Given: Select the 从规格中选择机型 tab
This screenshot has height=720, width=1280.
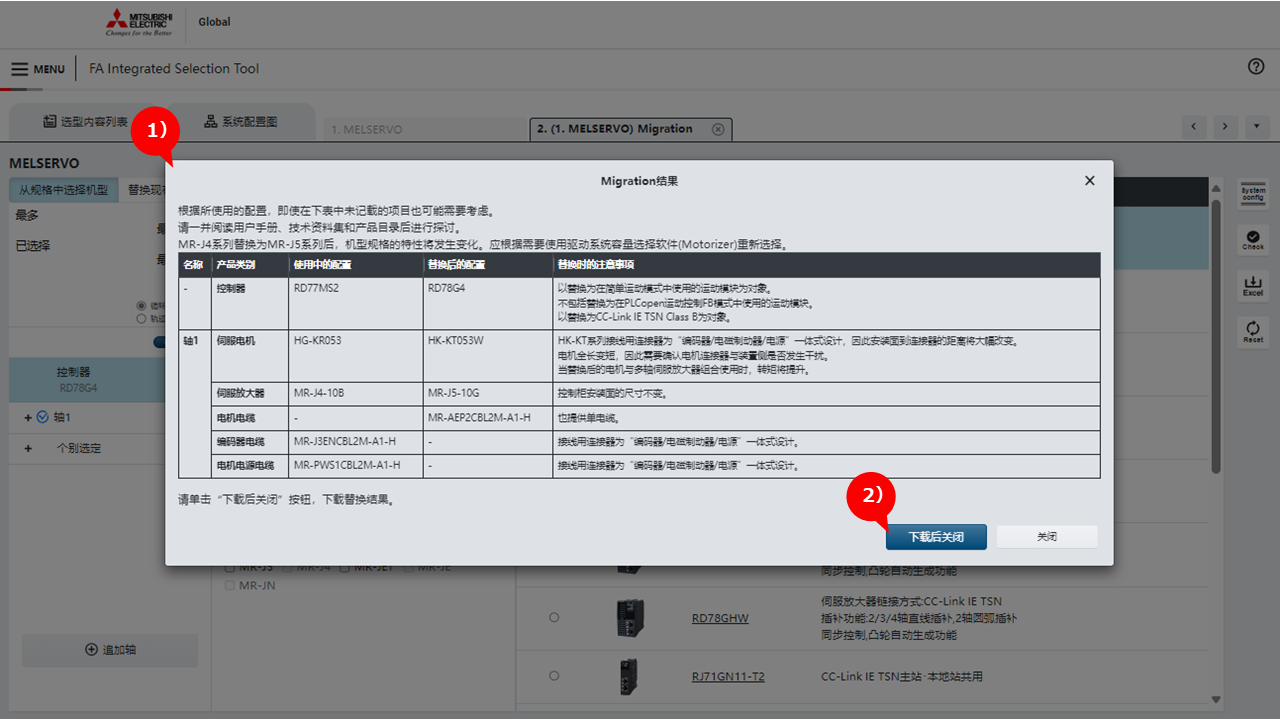Looking at the screenshot, I should pyautogui.click(x=63, y=190).
